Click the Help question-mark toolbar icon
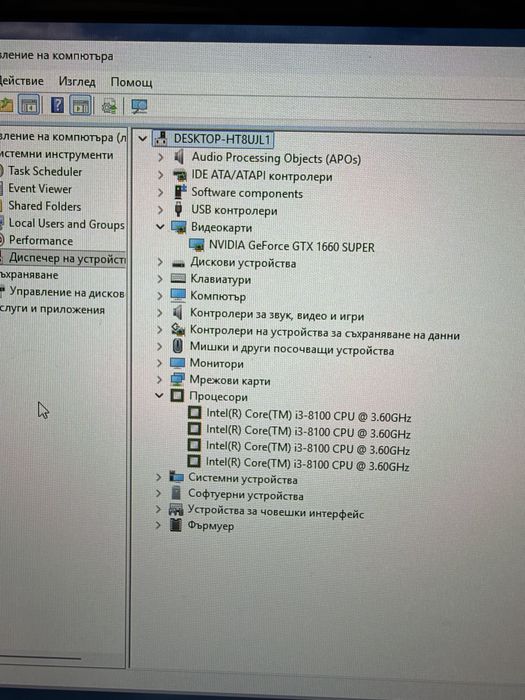This screenshot has height=700, width=525. click(x=57, y=106)
